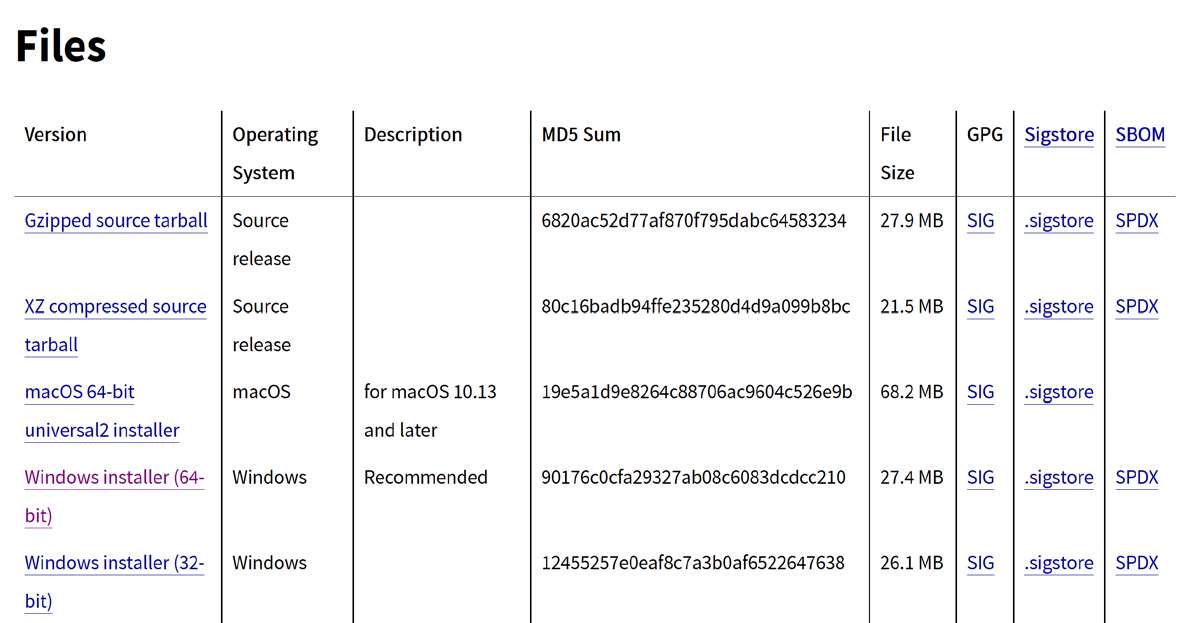Get GPG SIG for macOS installer
Image resolution: width=1178 pixels, height=623 pixels.
point(981,393)
